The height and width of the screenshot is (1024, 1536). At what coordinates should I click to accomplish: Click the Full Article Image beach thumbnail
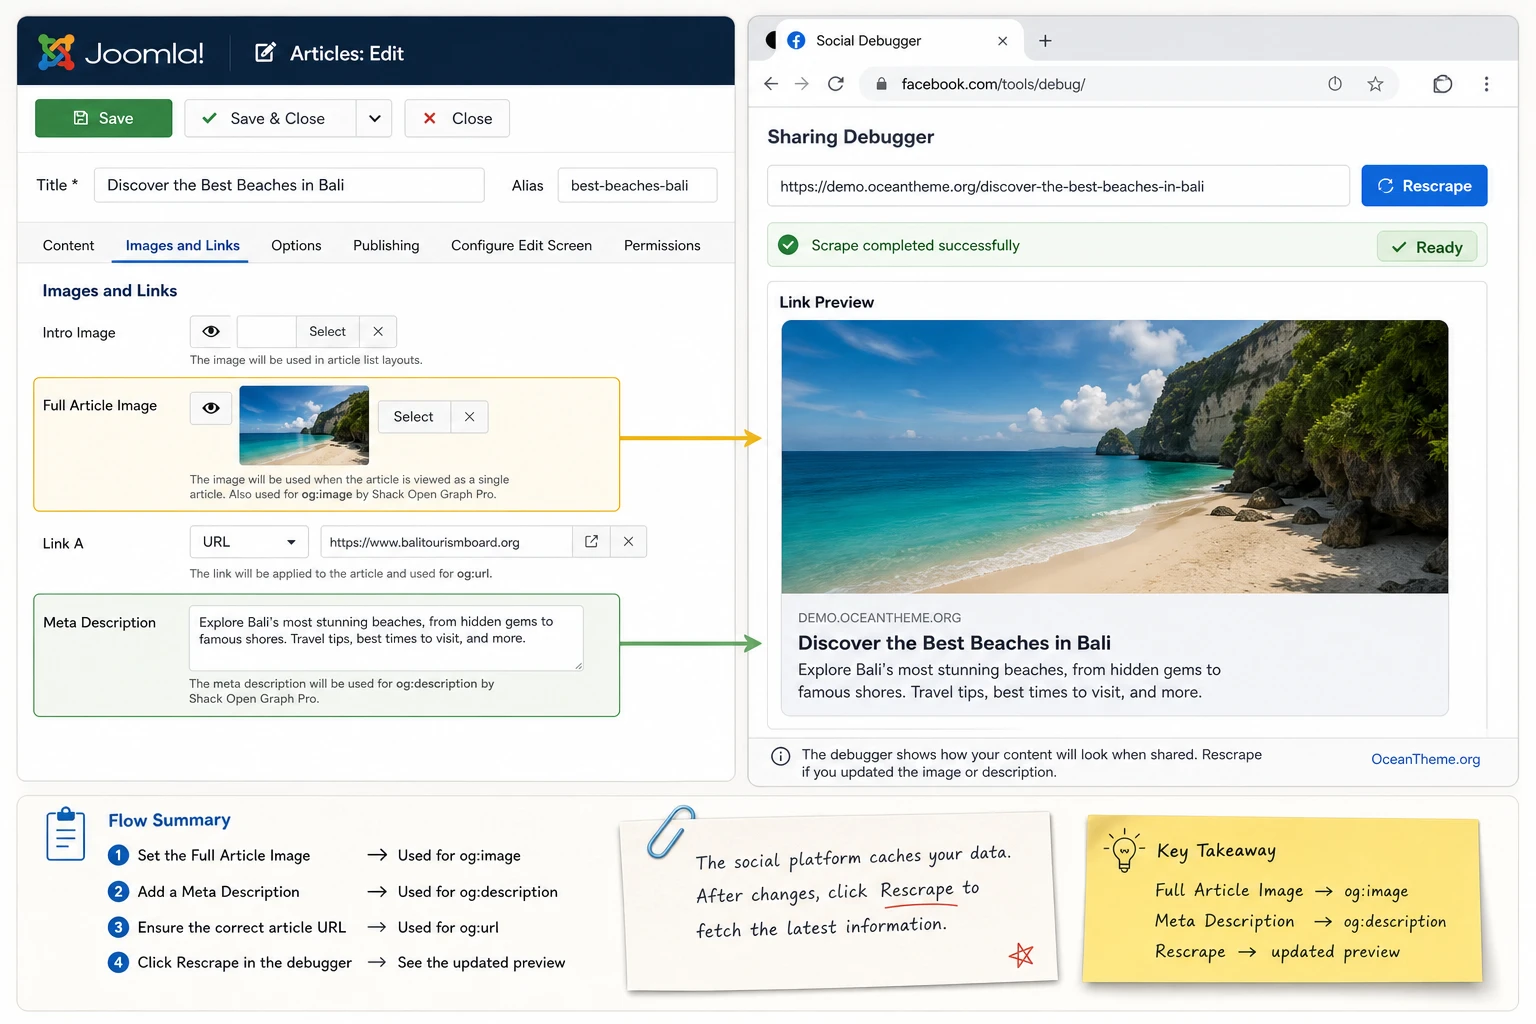(x=304, y=425)
